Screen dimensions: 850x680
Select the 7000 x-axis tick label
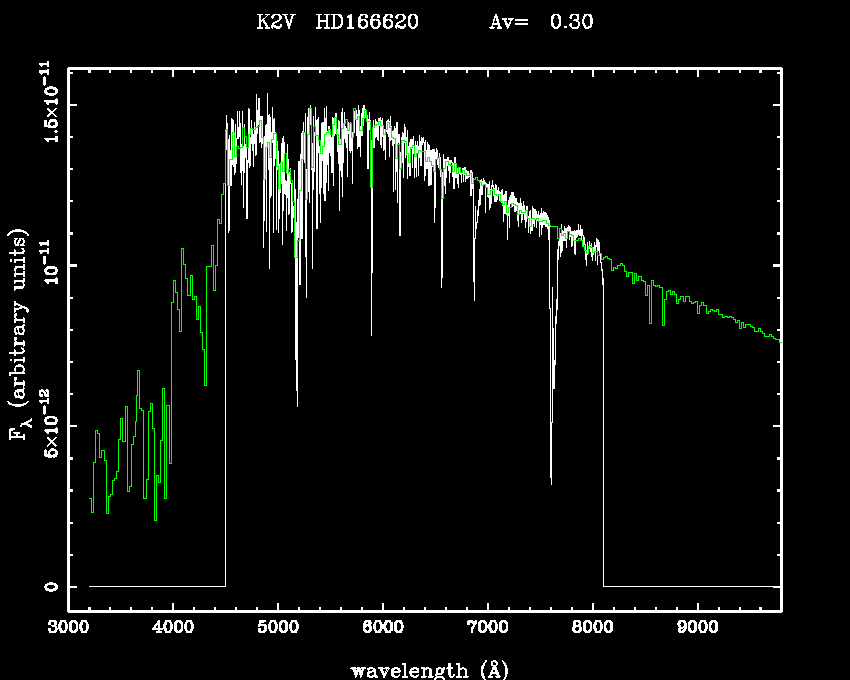[x=487, y=628]
